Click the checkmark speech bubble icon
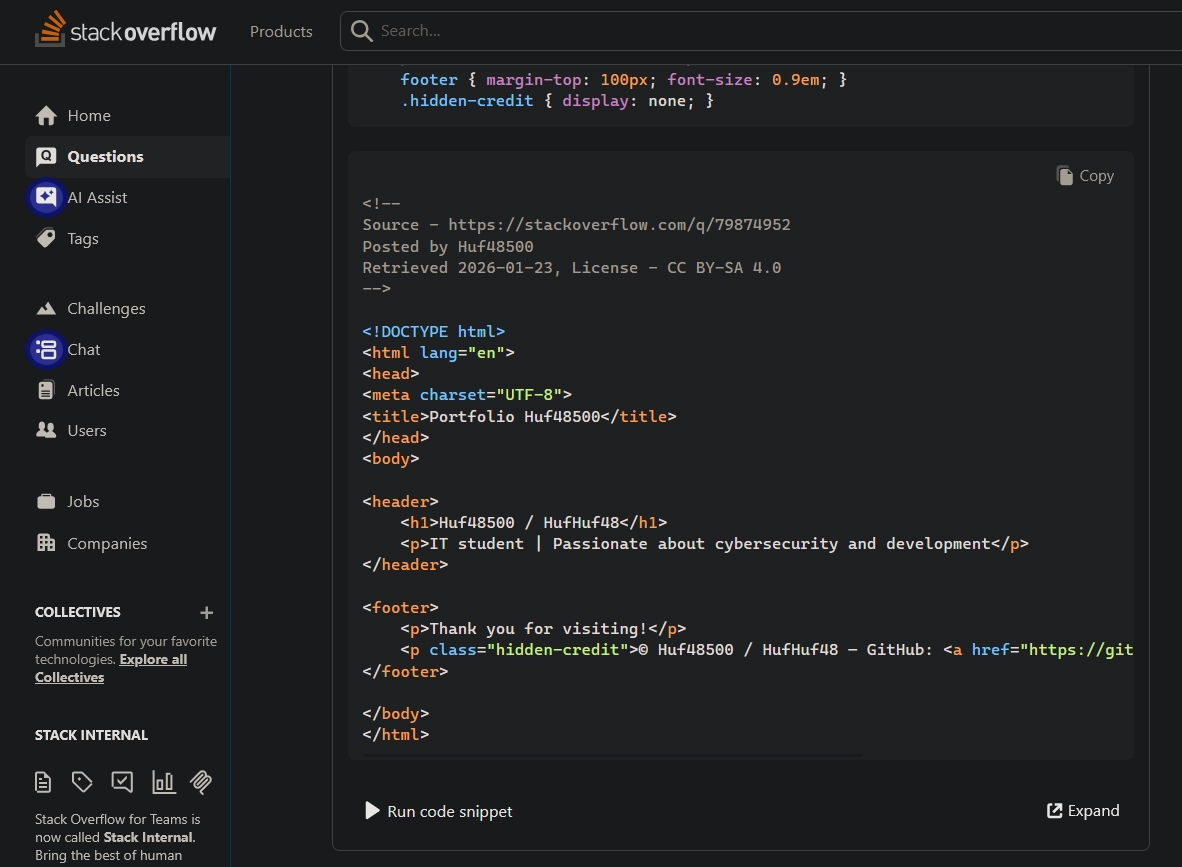Screen dimensions: 1182x867 [x=122, y=782]
